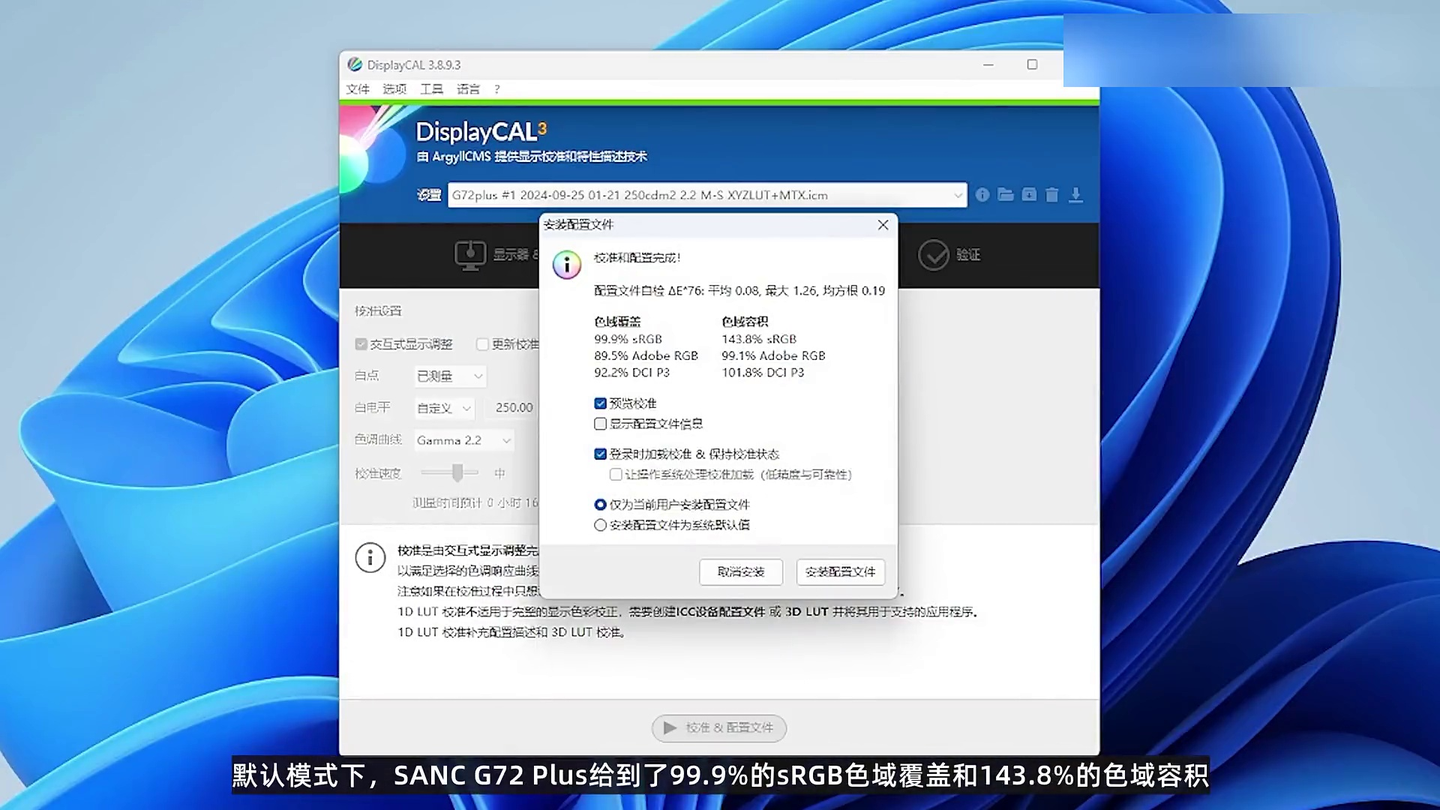Open the ? help menu

tap(497, 89)
